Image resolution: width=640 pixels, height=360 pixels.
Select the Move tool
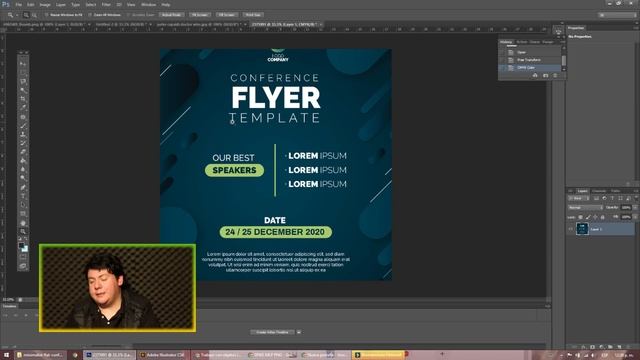(x=23, y=64)
